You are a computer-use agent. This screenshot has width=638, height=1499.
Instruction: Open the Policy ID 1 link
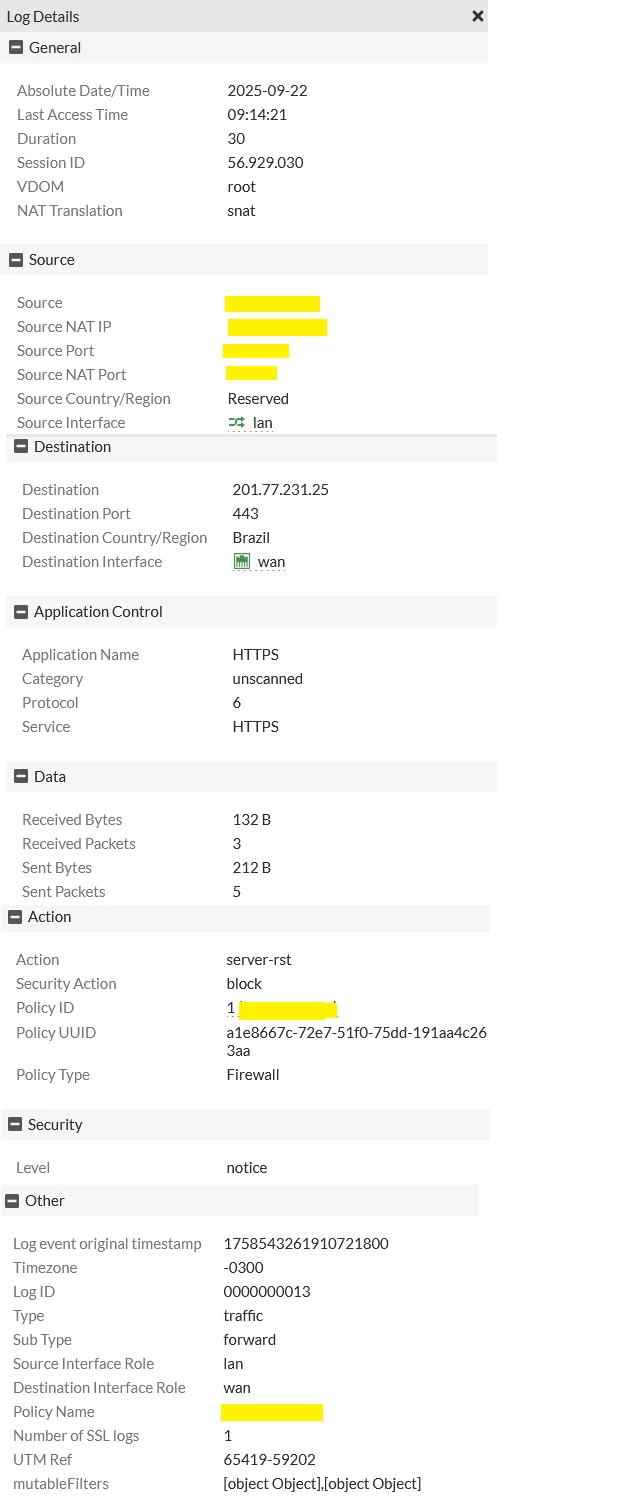(x=231, y=1008)
